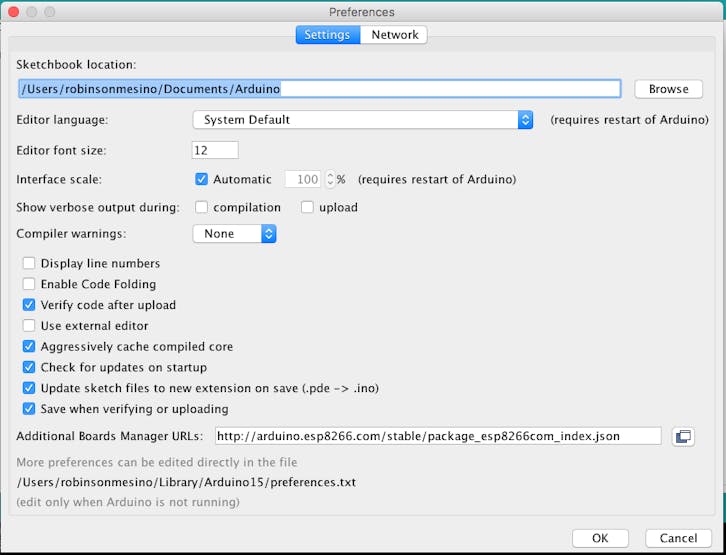Click the Editor font size field

tap(215, 150)
